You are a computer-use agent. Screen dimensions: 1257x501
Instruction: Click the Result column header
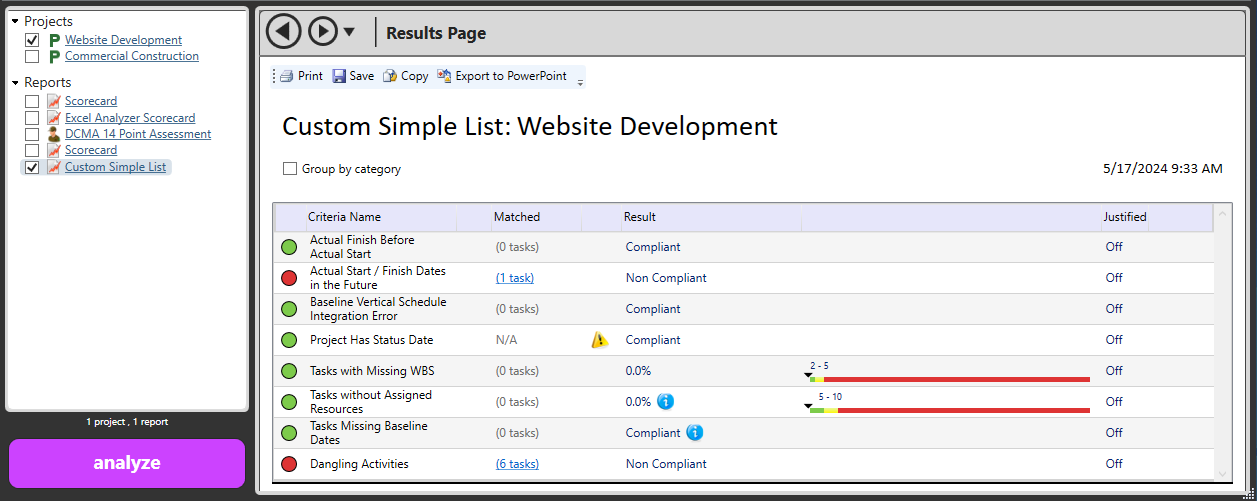(640, 217)
